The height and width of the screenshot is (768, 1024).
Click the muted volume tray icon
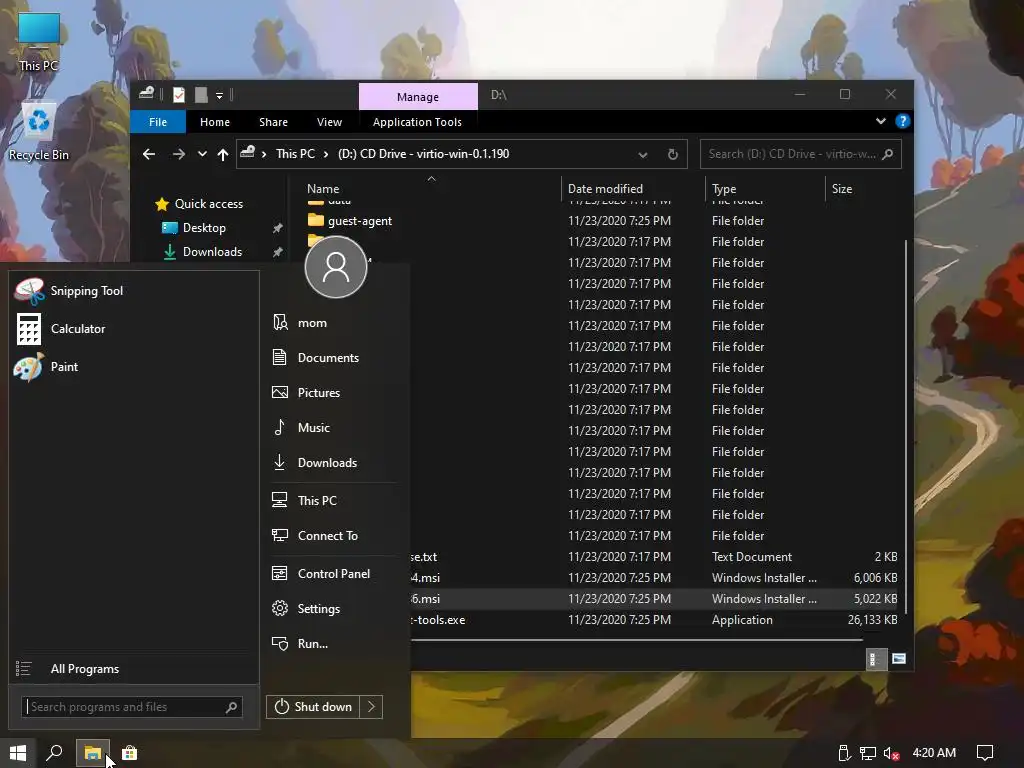pos(891,753)
